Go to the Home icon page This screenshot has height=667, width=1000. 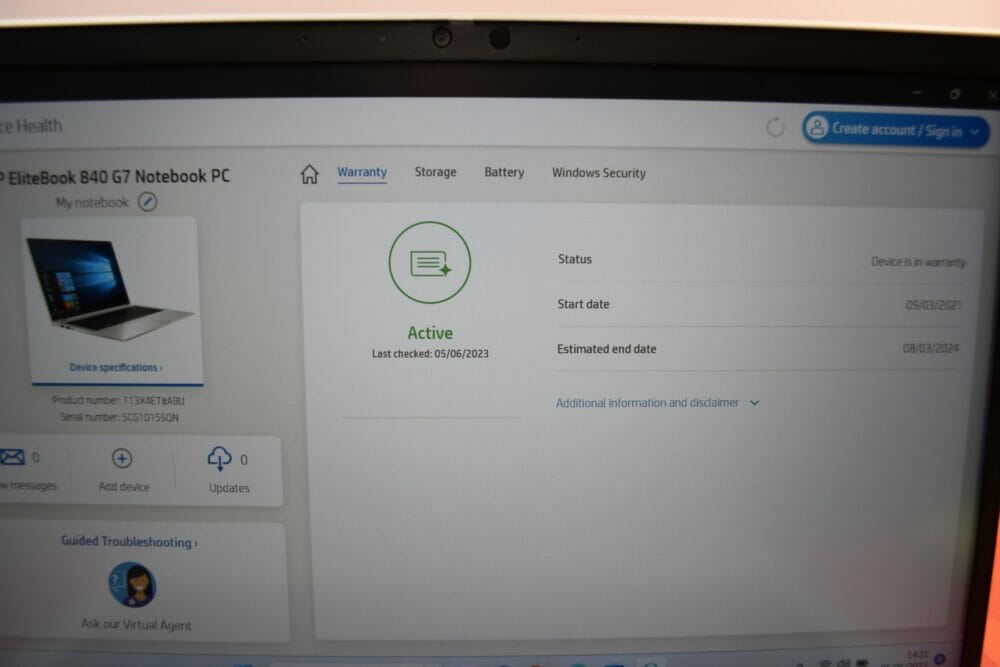309,173
